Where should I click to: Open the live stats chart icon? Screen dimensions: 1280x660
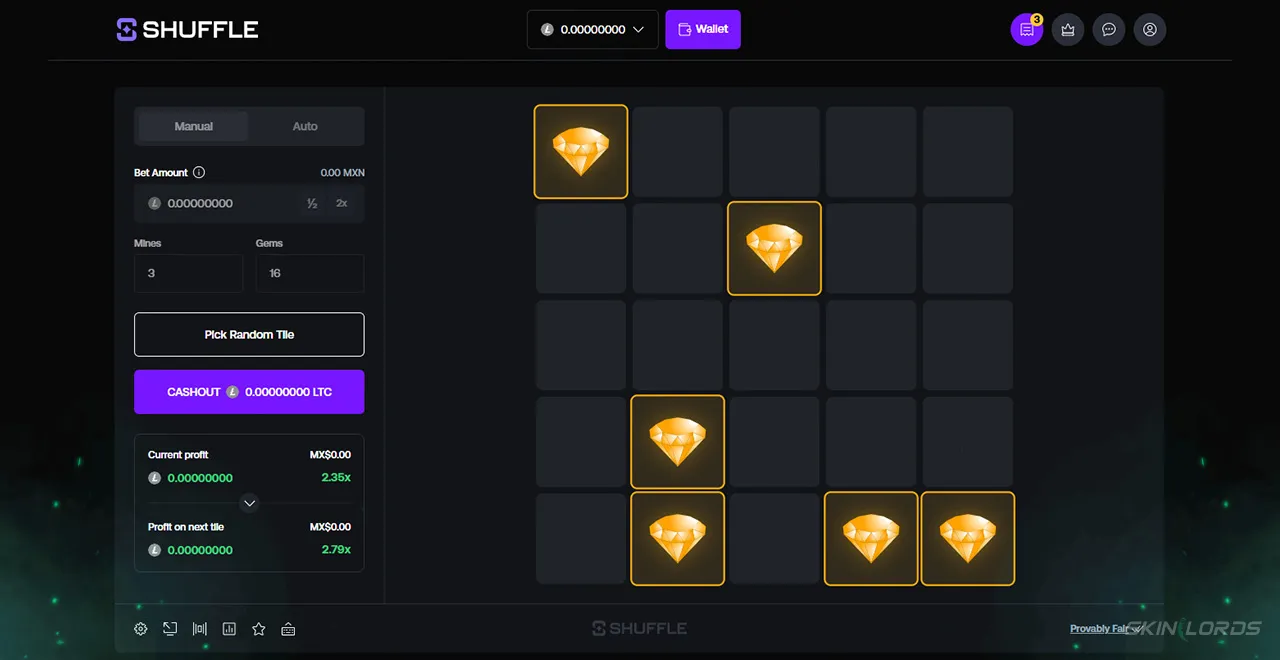point(229,629)
